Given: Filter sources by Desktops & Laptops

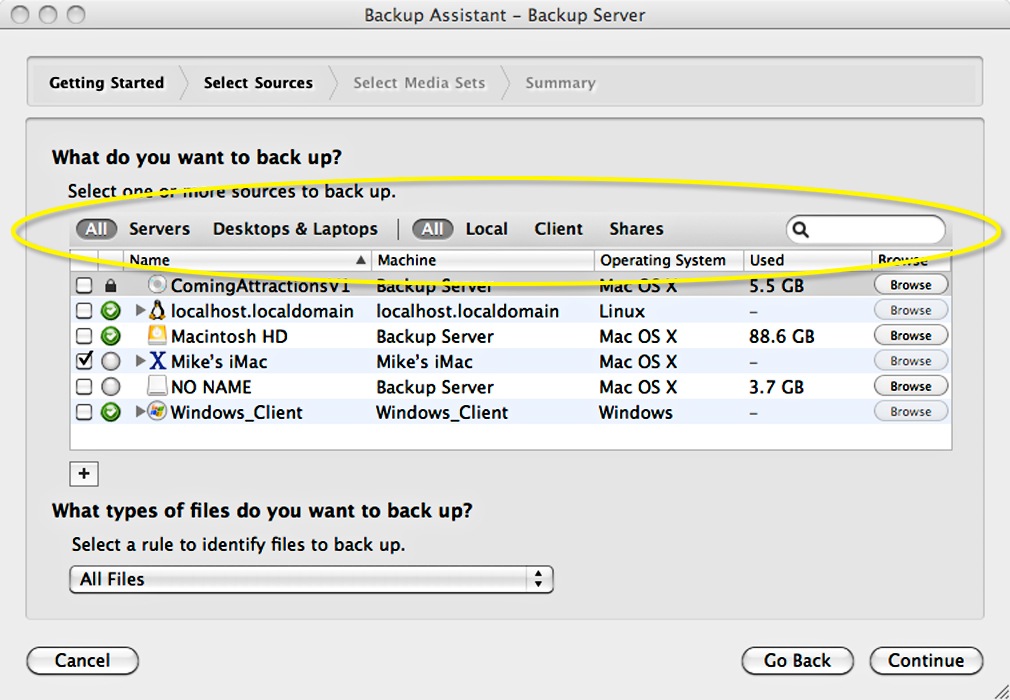Looking at the screenshot, I should click(x=295, y=229).
